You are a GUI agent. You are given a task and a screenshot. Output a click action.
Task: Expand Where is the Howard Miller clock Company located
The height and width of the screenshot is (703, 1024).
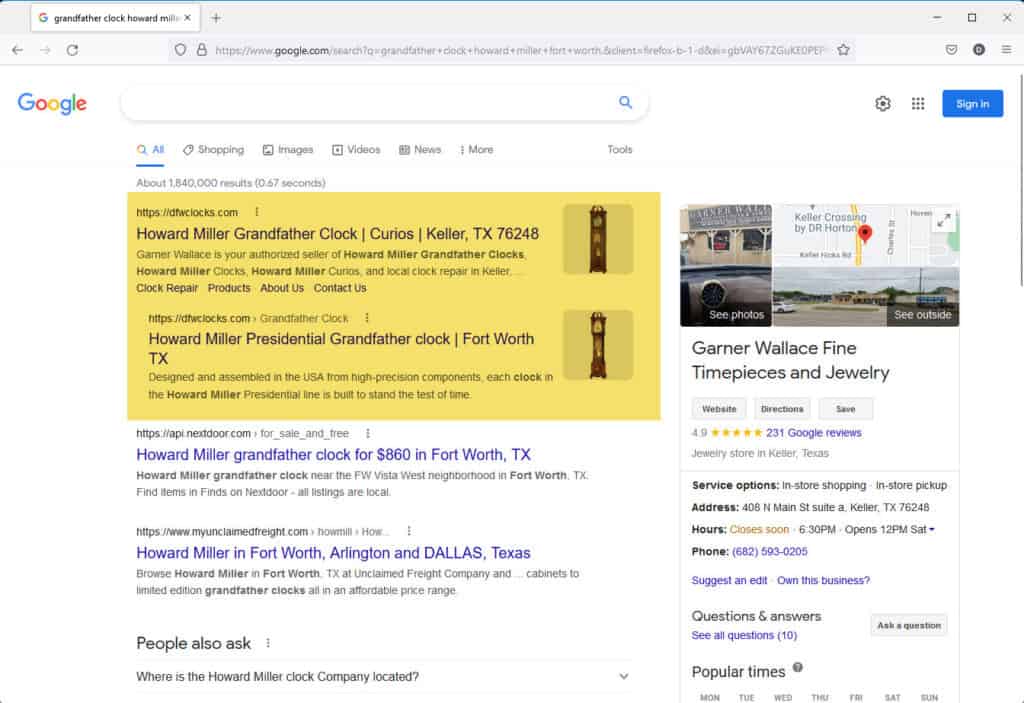click(383, 677)
